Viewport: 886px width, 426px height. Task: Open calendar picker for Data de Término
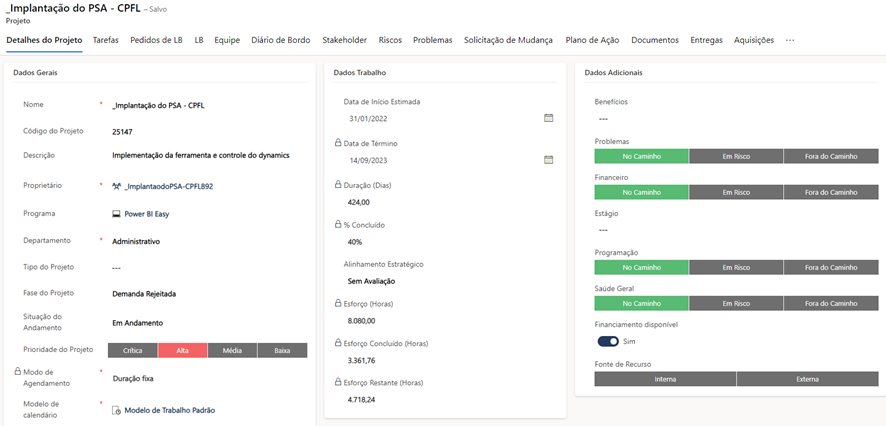pos(548,160)
